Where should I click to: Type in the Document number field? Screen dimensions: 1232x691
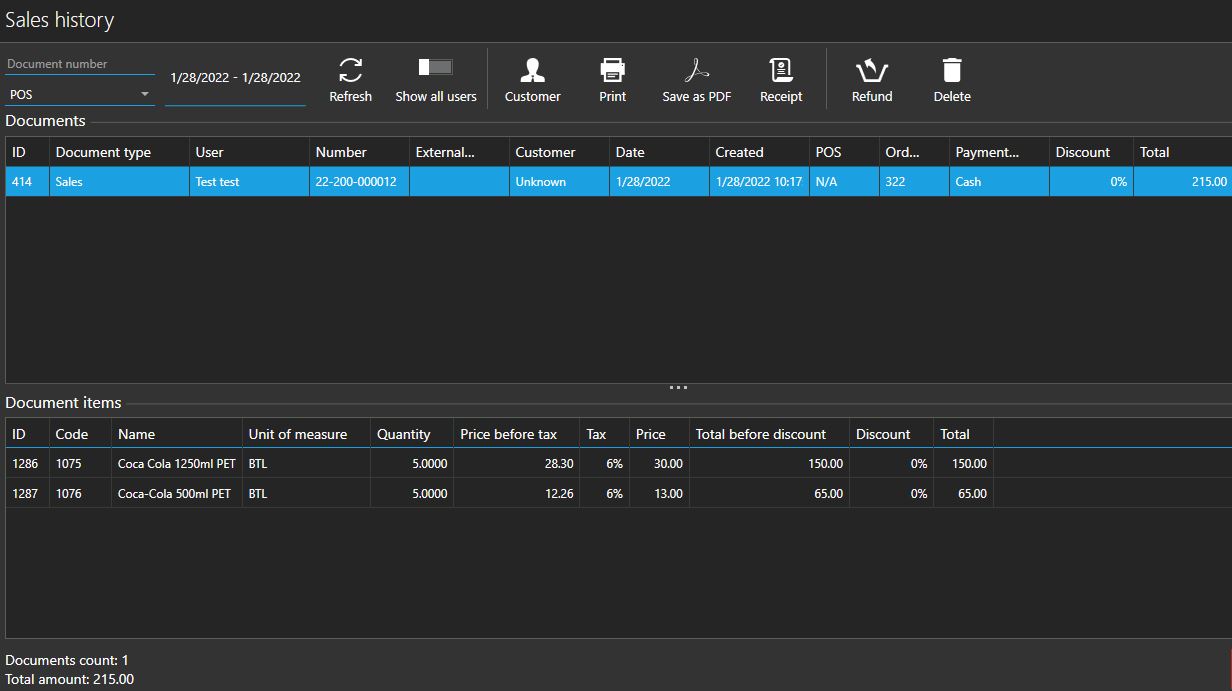[80, 64]
